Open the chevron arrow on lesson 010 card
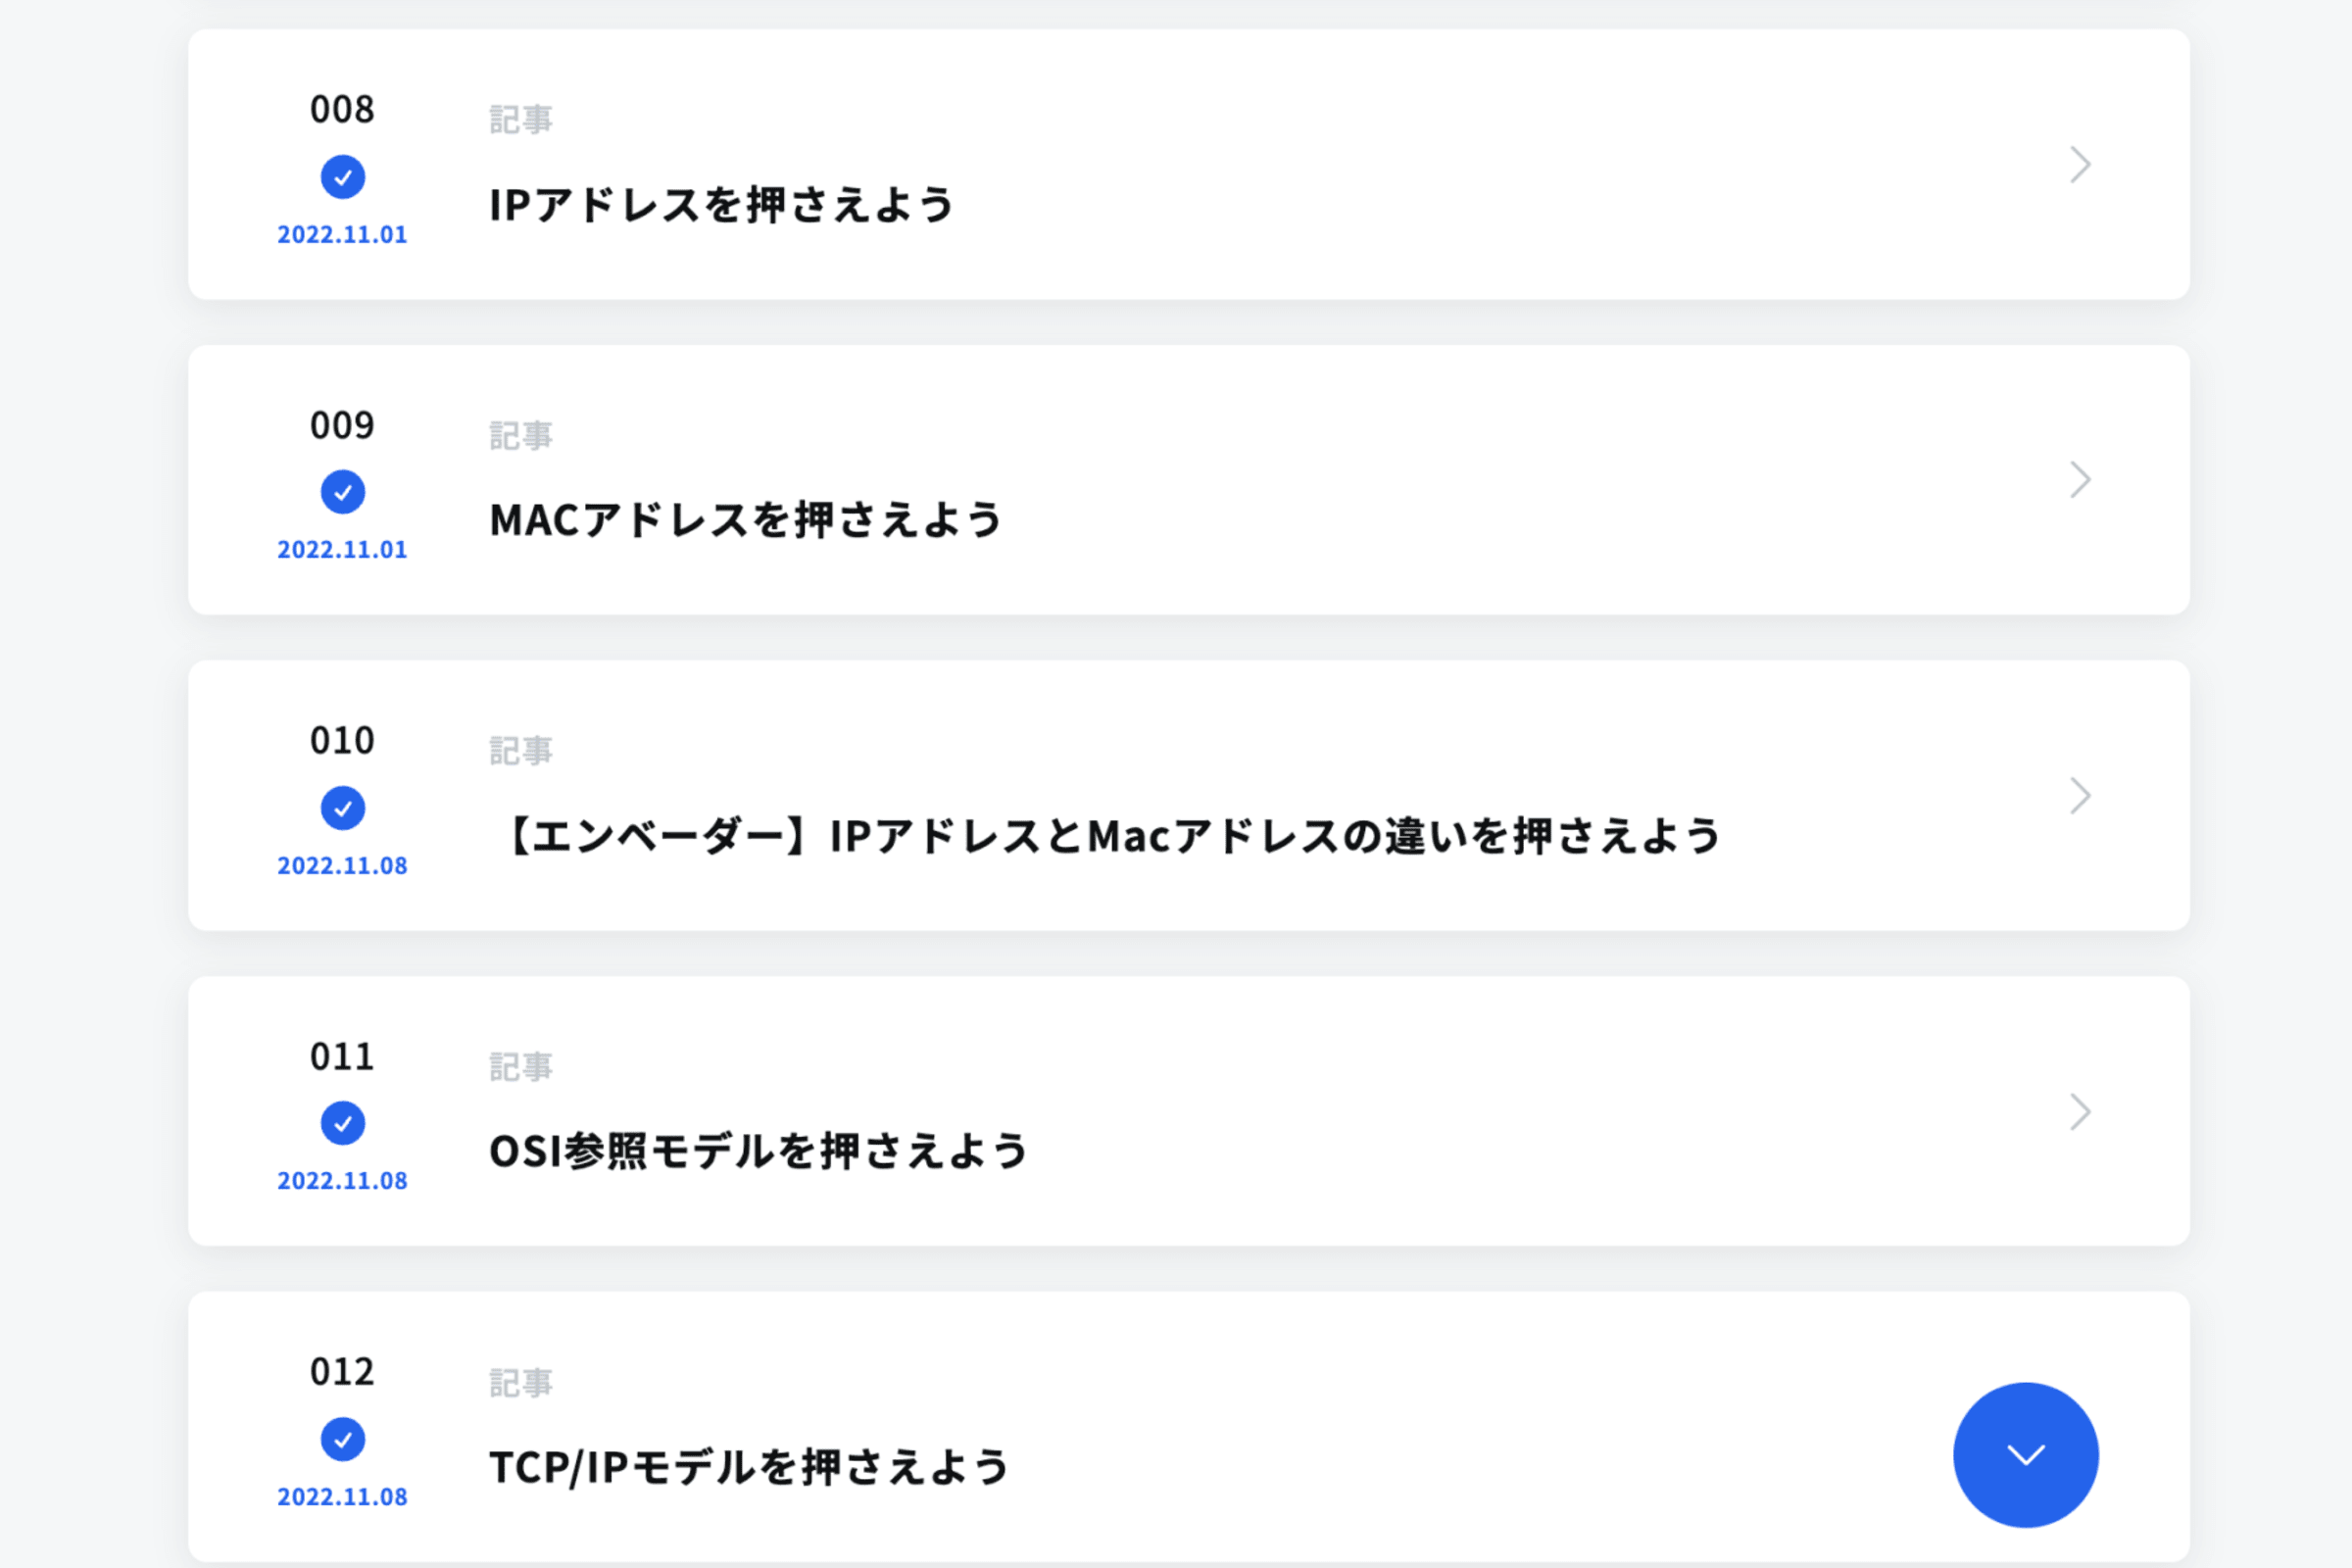The width and height of the screenshot is (2352, 1568). 2080,796
